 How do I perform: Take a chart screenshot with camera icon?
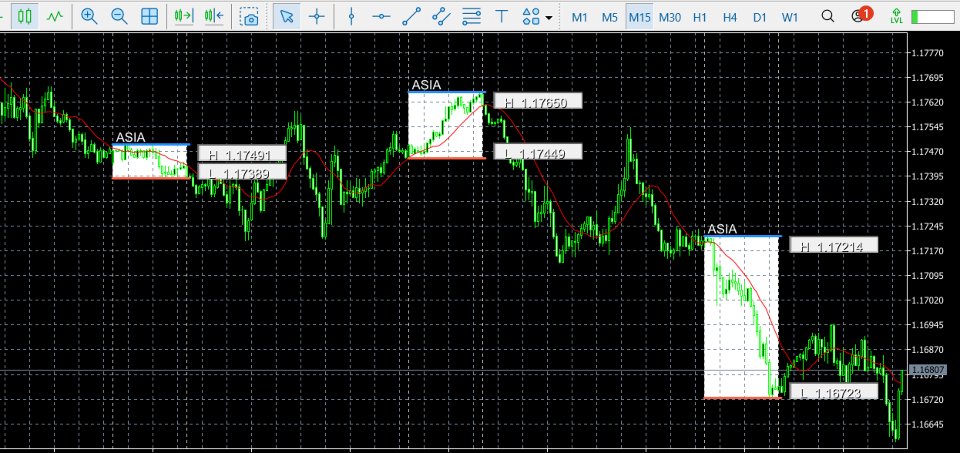249,17
